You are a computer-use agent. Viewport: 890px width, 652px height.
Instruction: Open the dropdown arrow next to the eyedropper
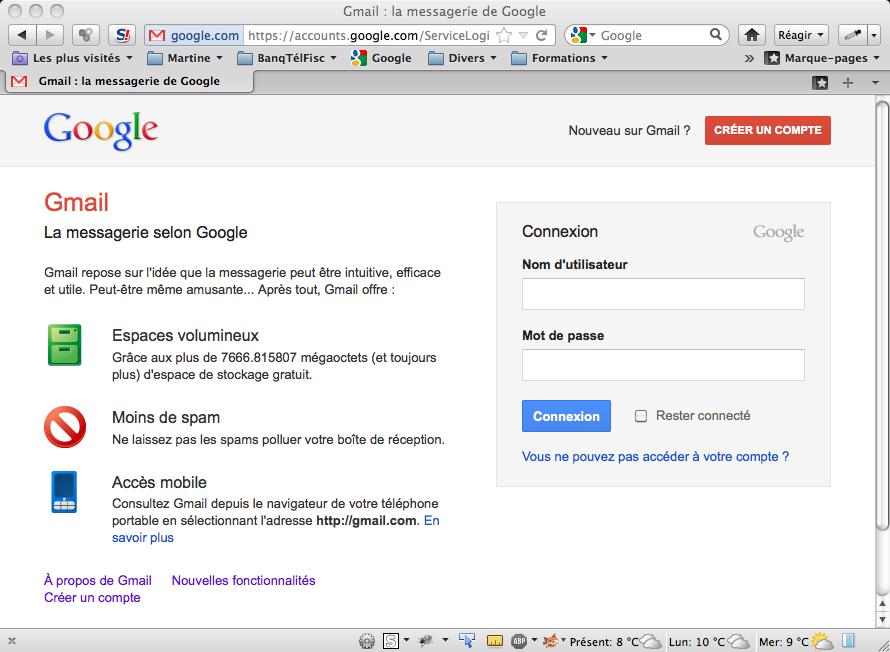pyautogui.click(x=874, y=35)
